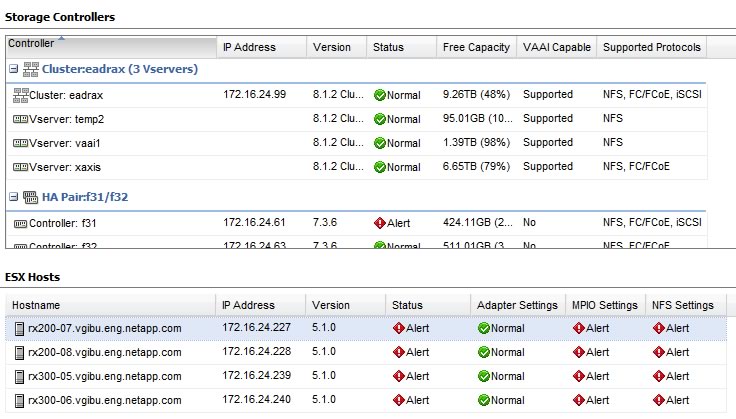Screen dimensions: 736x419
Task: Sort hosts by Hostname column
Action: pyautogui.click(x=110, y=305)
